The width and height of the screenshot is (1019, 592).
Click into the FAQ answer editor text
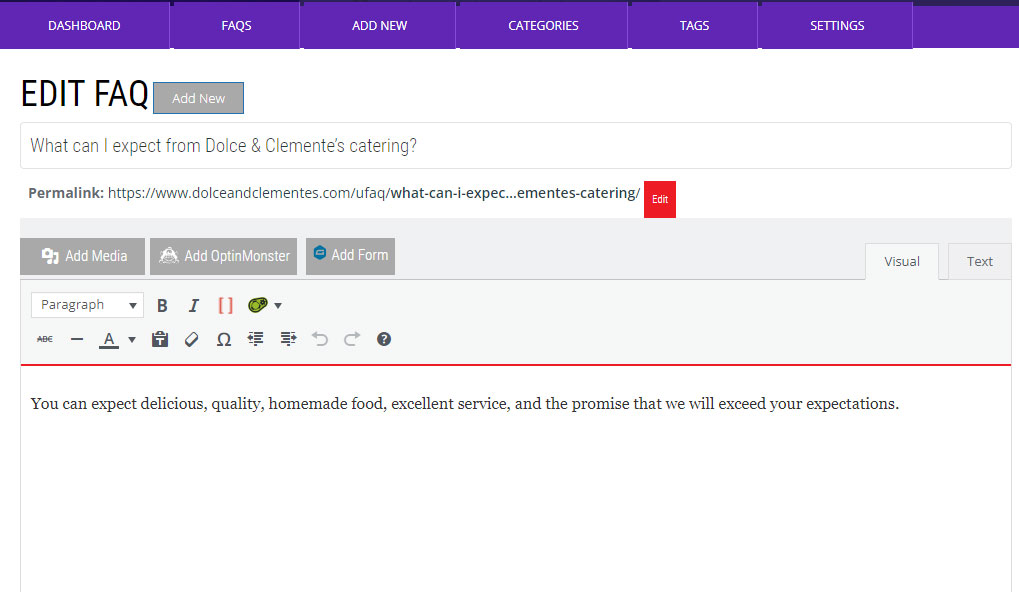click(465, 404)
